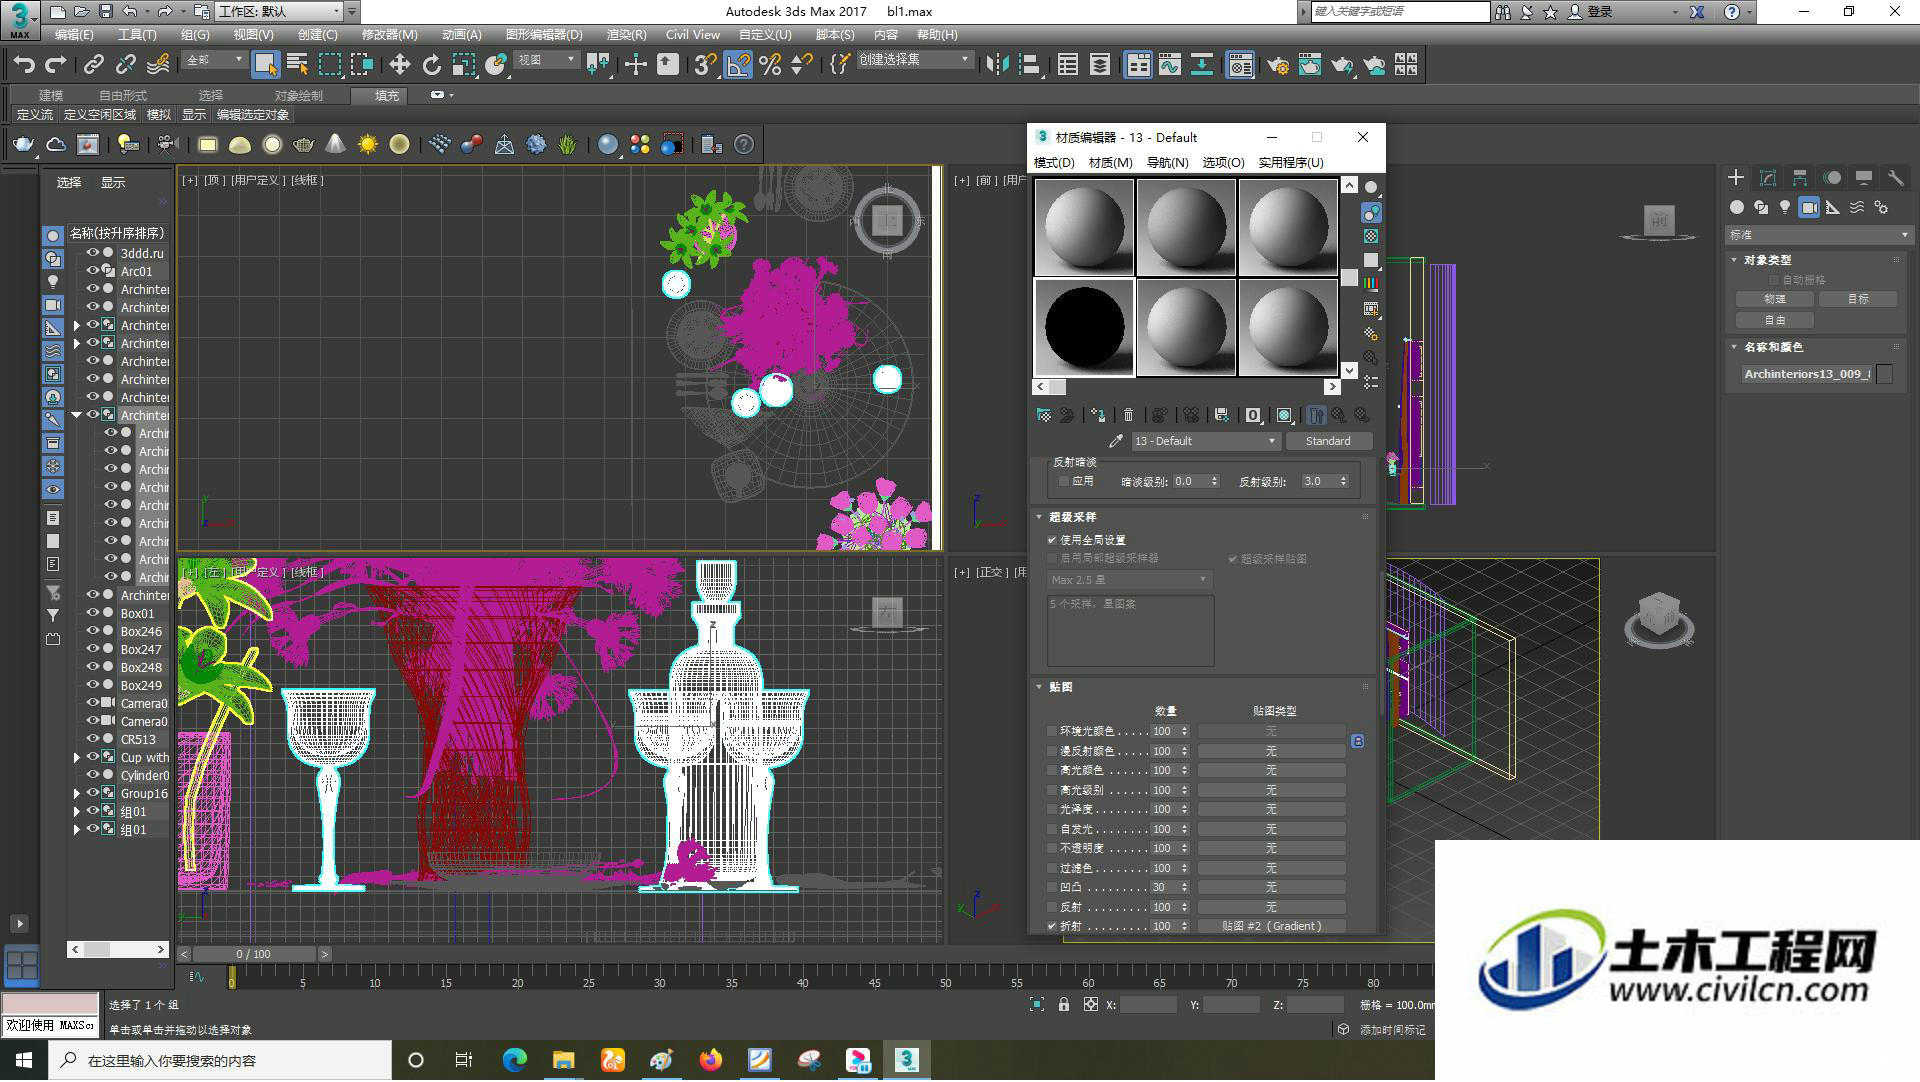Switch to the 建模 ribbon tab
The width and height of the screenshot is (1920, 1082).
pyautogui.click(x=51, y=96)
